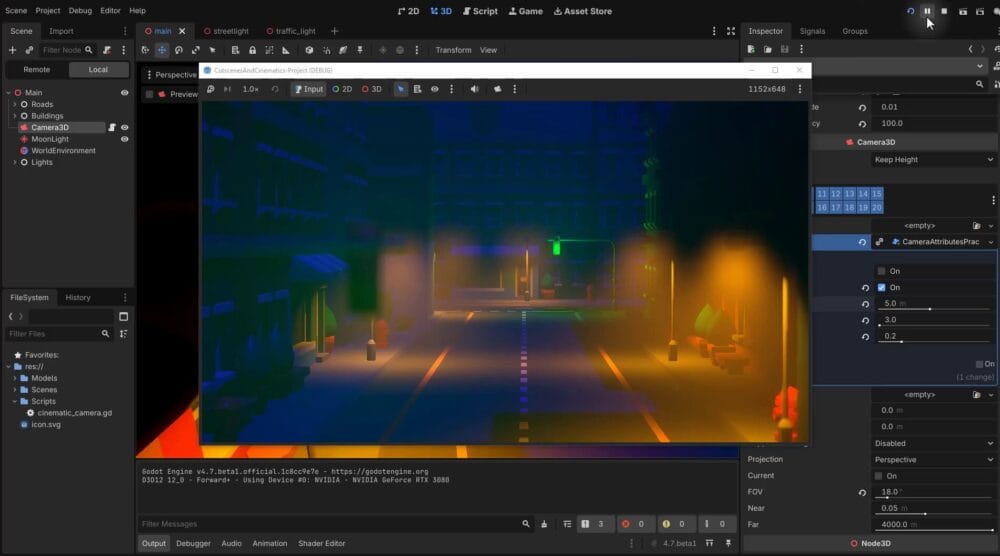Viewport: 1000px width, 556px height.
Task: Expand the Roads node in scene tree
Action: click(x=15, y=105)
